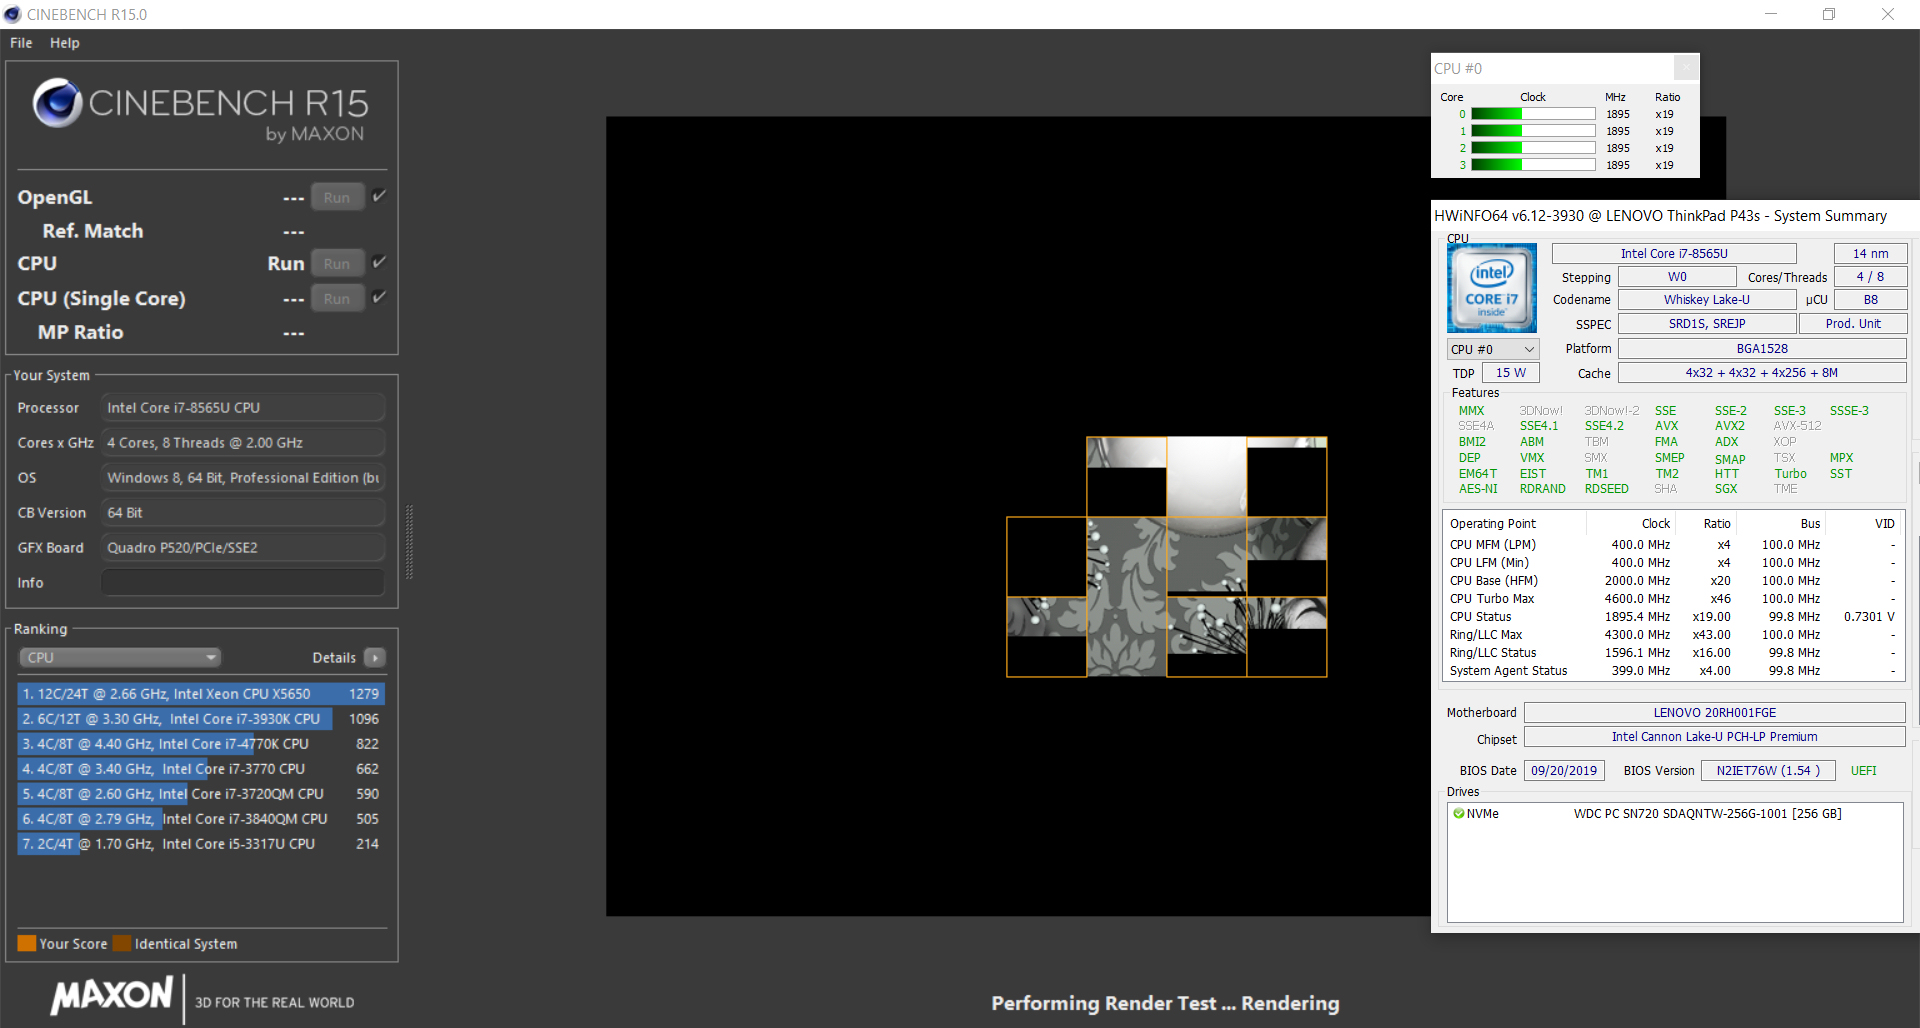Select ranking entry Intel Core i7-4770K
The width and height of the screenshot is (1920, 1028).
tap(201, 744)
